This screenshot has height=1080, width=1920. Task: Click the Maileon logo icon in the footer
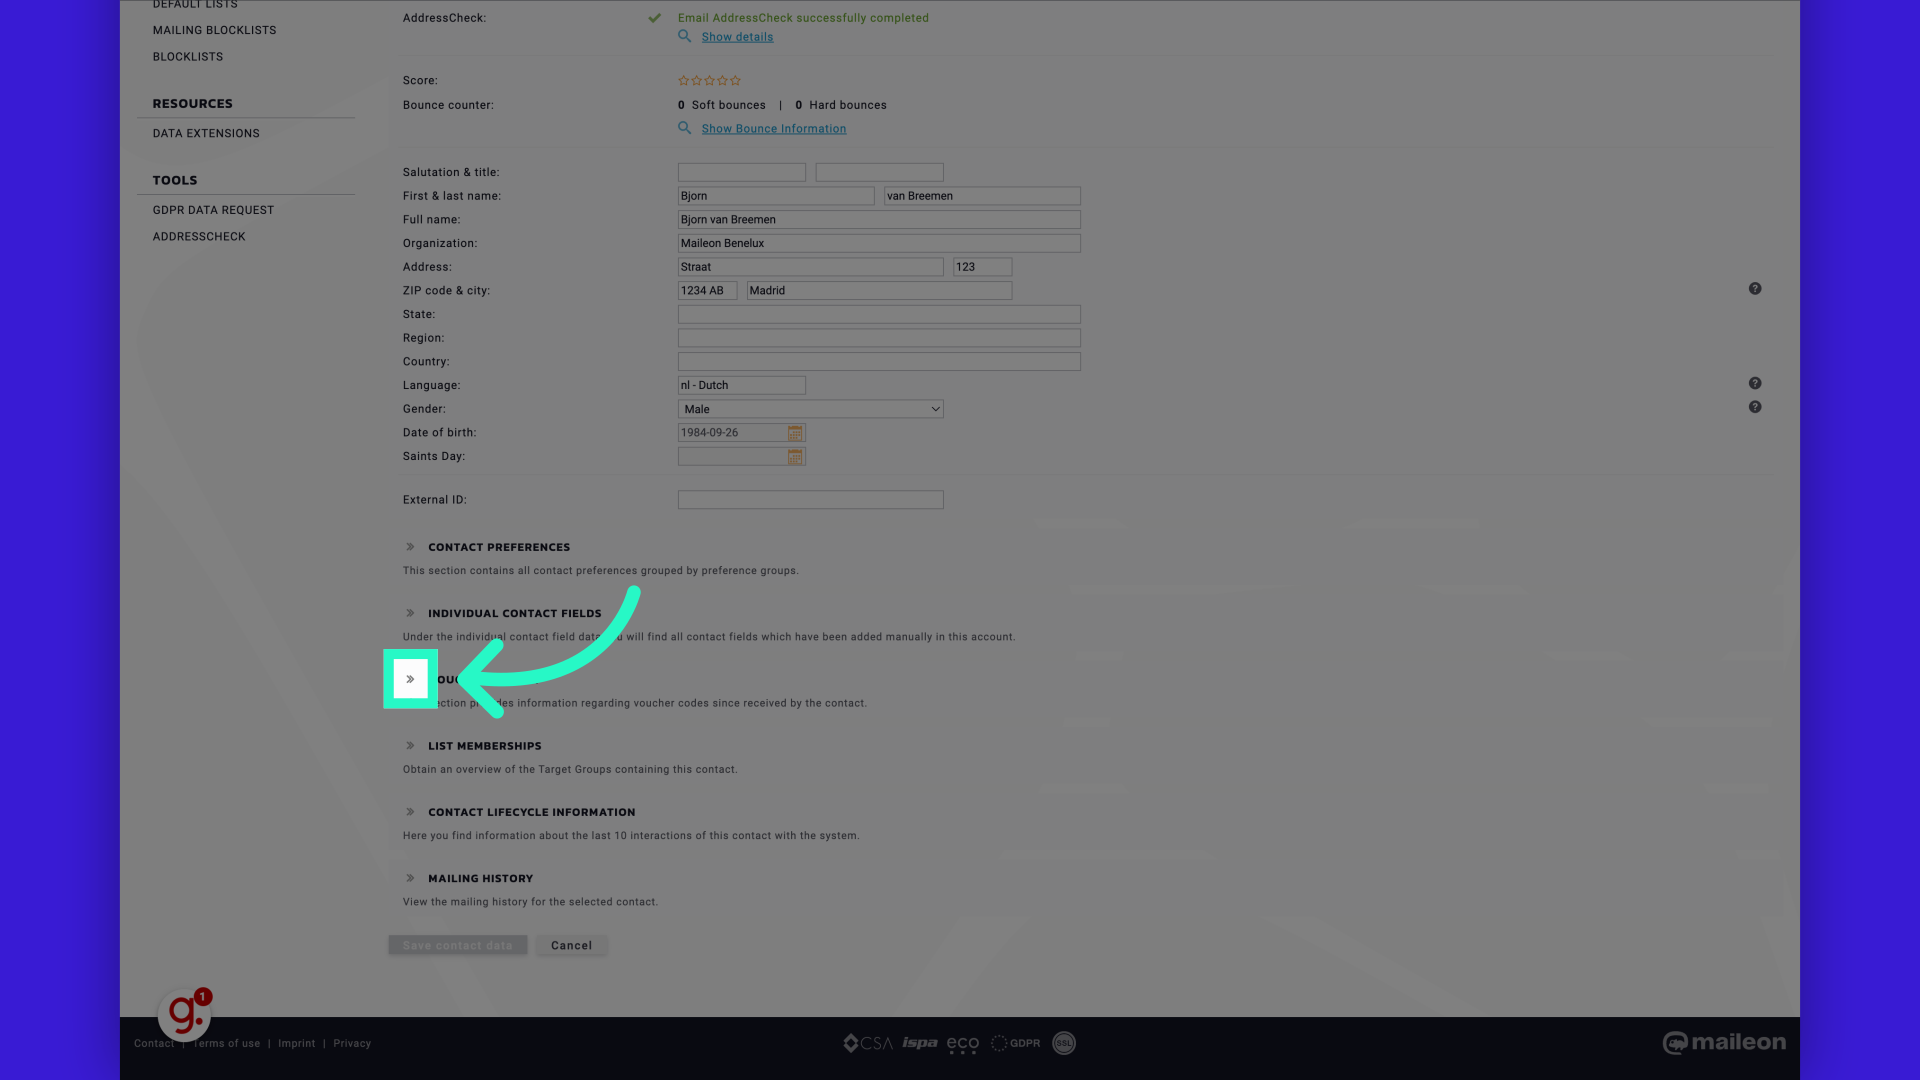point(1675,1042)
